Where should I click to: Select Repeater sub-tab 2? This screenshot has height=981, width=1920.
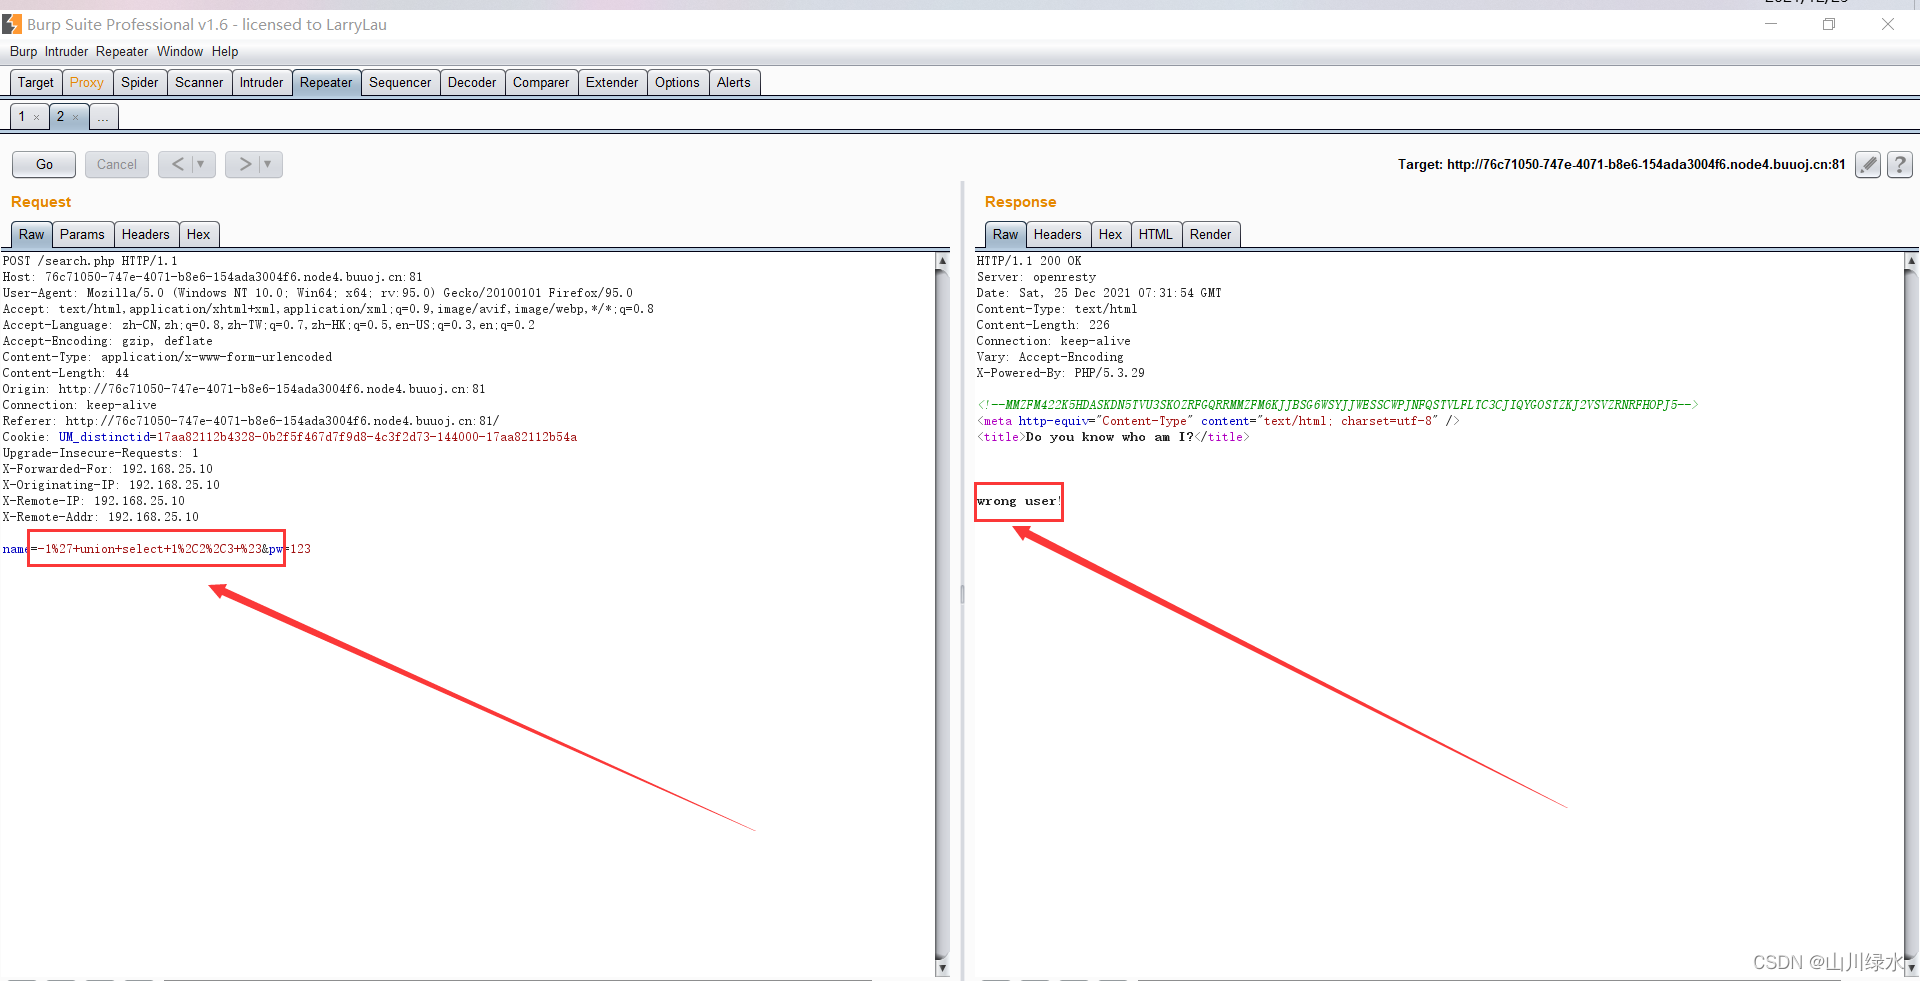60,117
